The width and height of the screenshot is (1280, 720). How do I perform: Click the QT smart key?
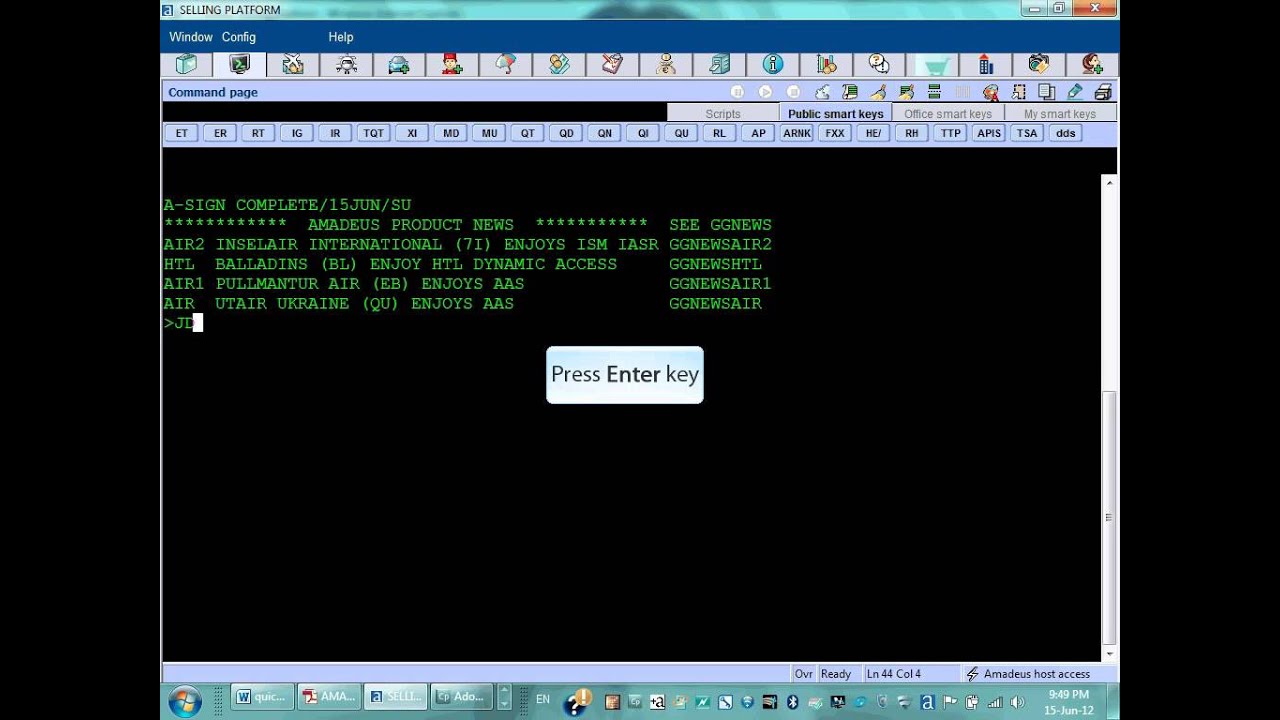click(527, 133)
